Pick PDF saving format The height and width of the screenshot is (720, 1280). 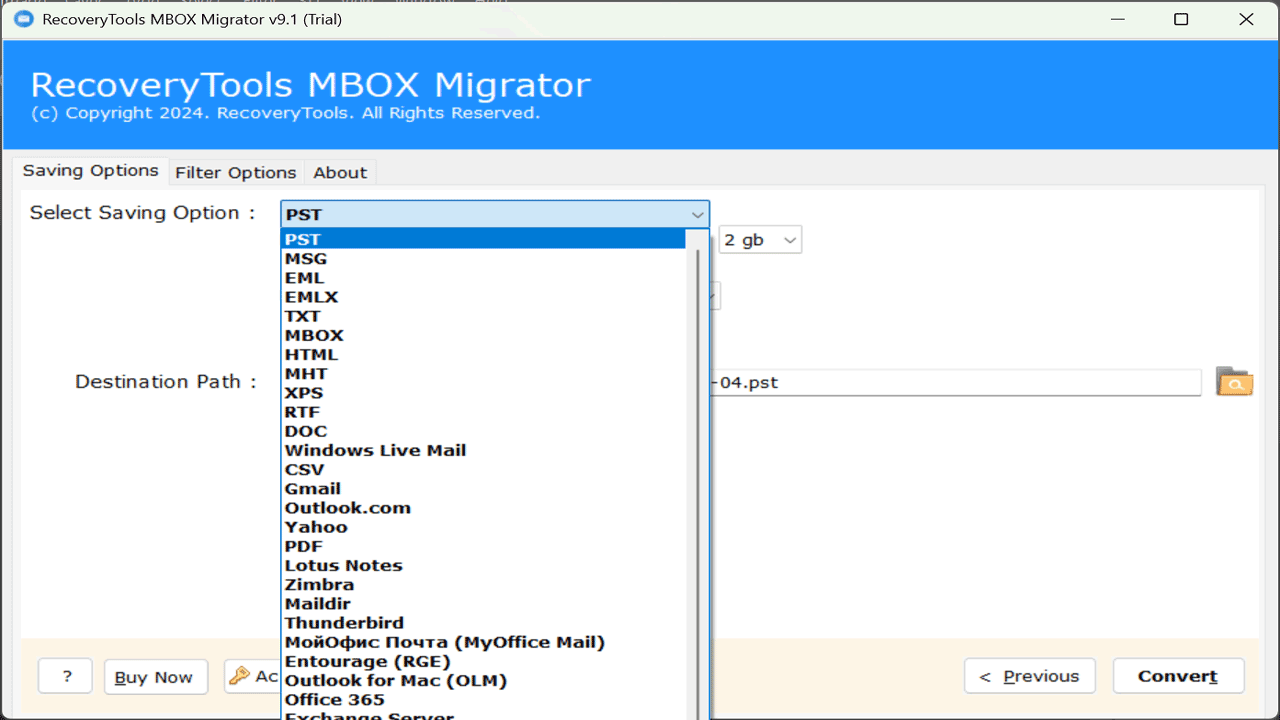(x=483, y=546)
